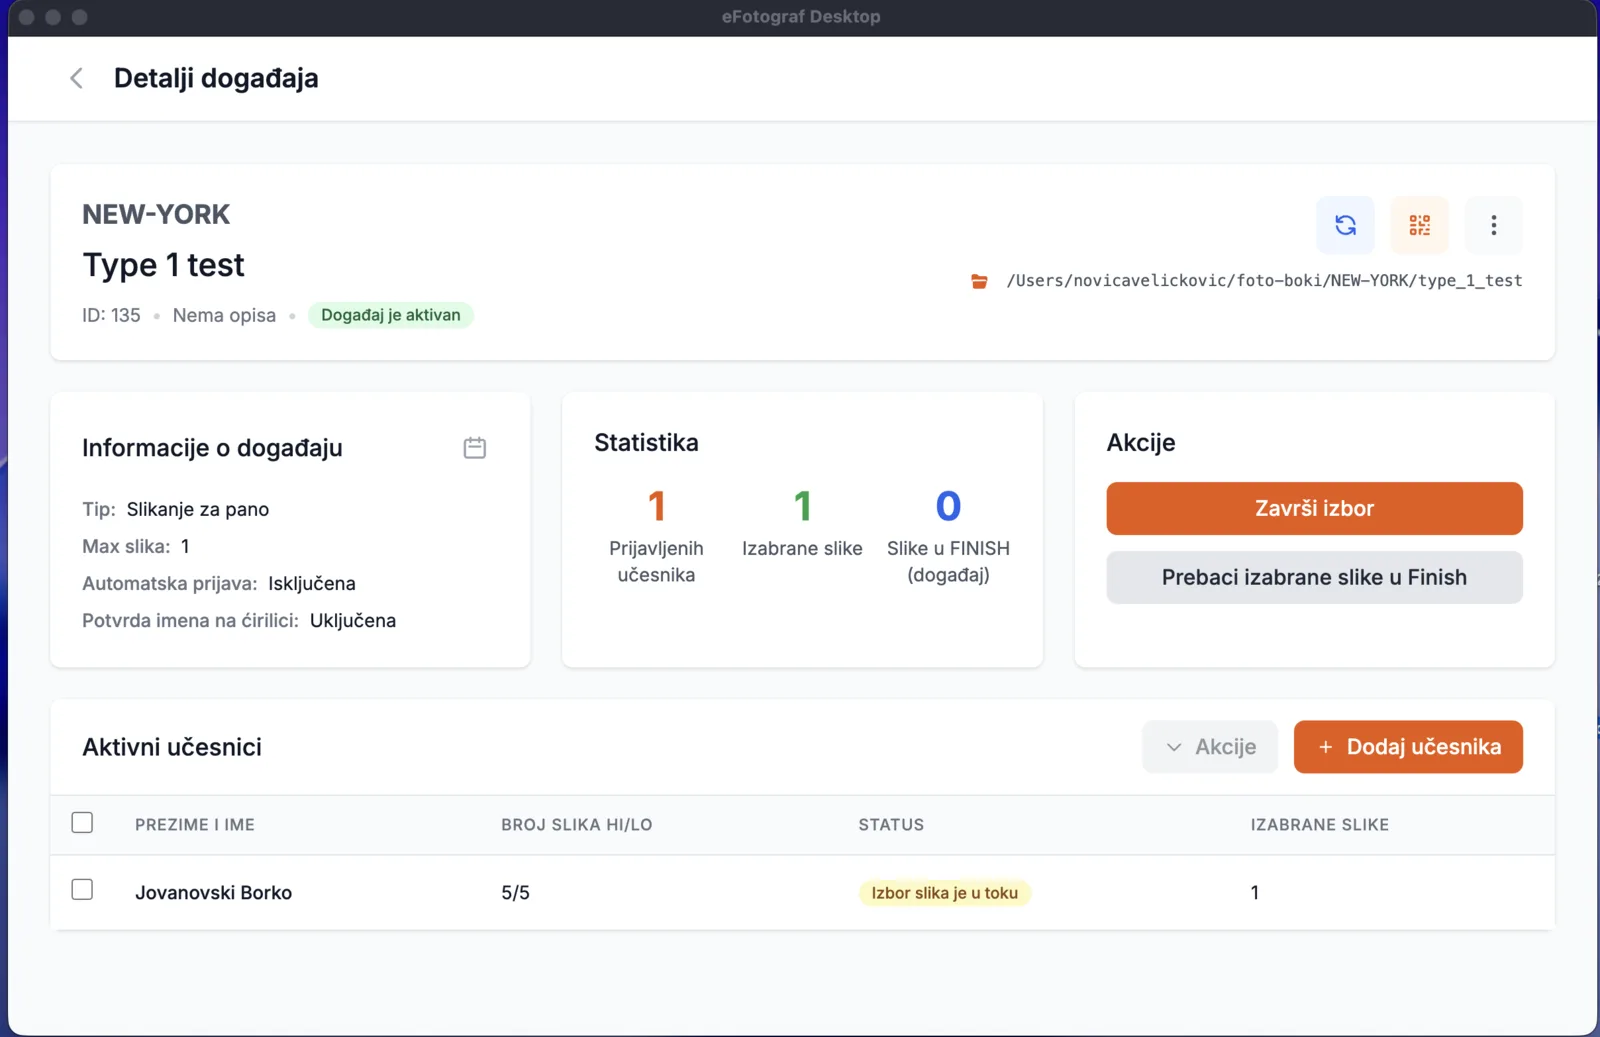The image size is (1600, 1037).
Task: Click the IZABRANE SLIKE column header
Action: [x=1319, y=825]
